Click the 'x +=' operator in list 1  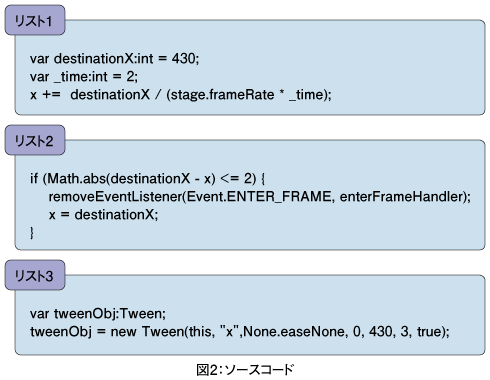click(x=45, y=95)
